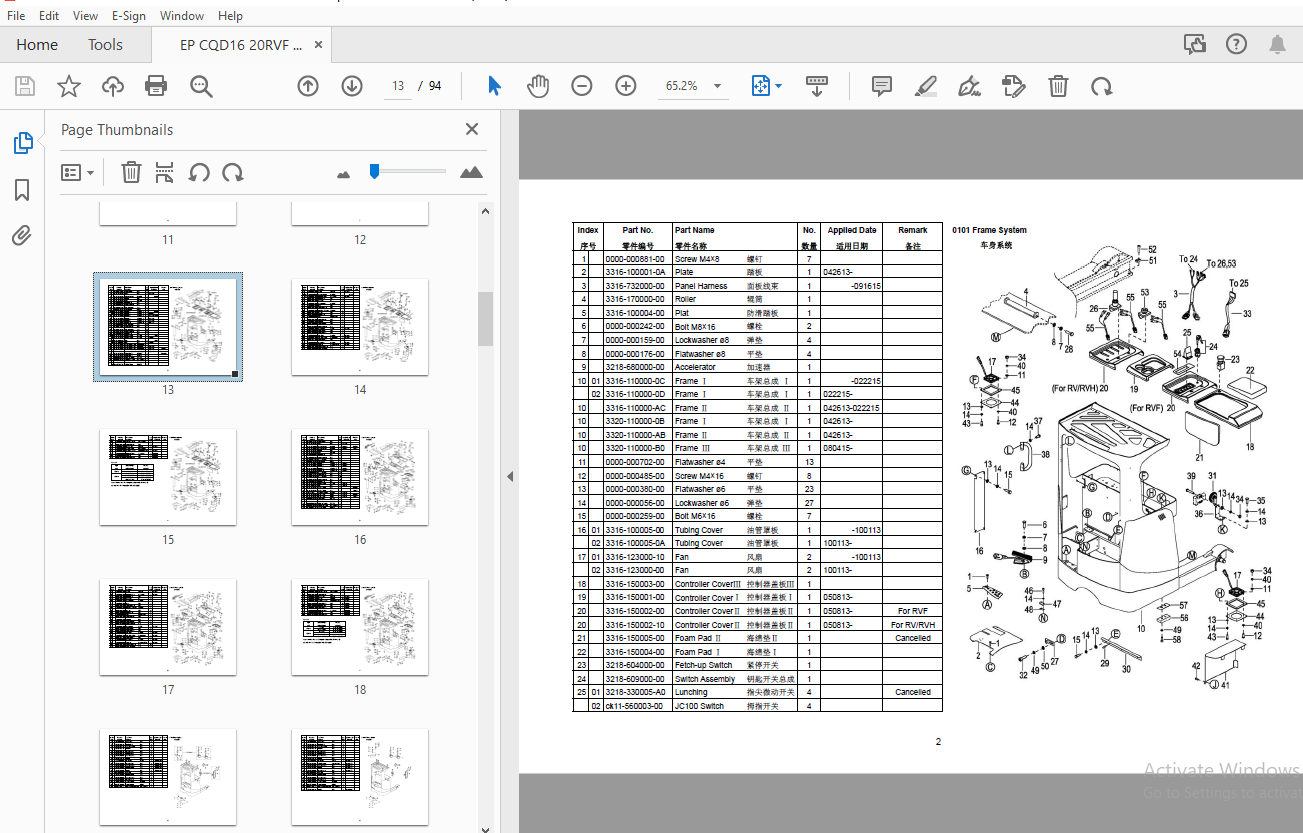Enlarge thumbnails using the large mountain icon
This screenshot has width=1303, height=833.
click(471, 172)
